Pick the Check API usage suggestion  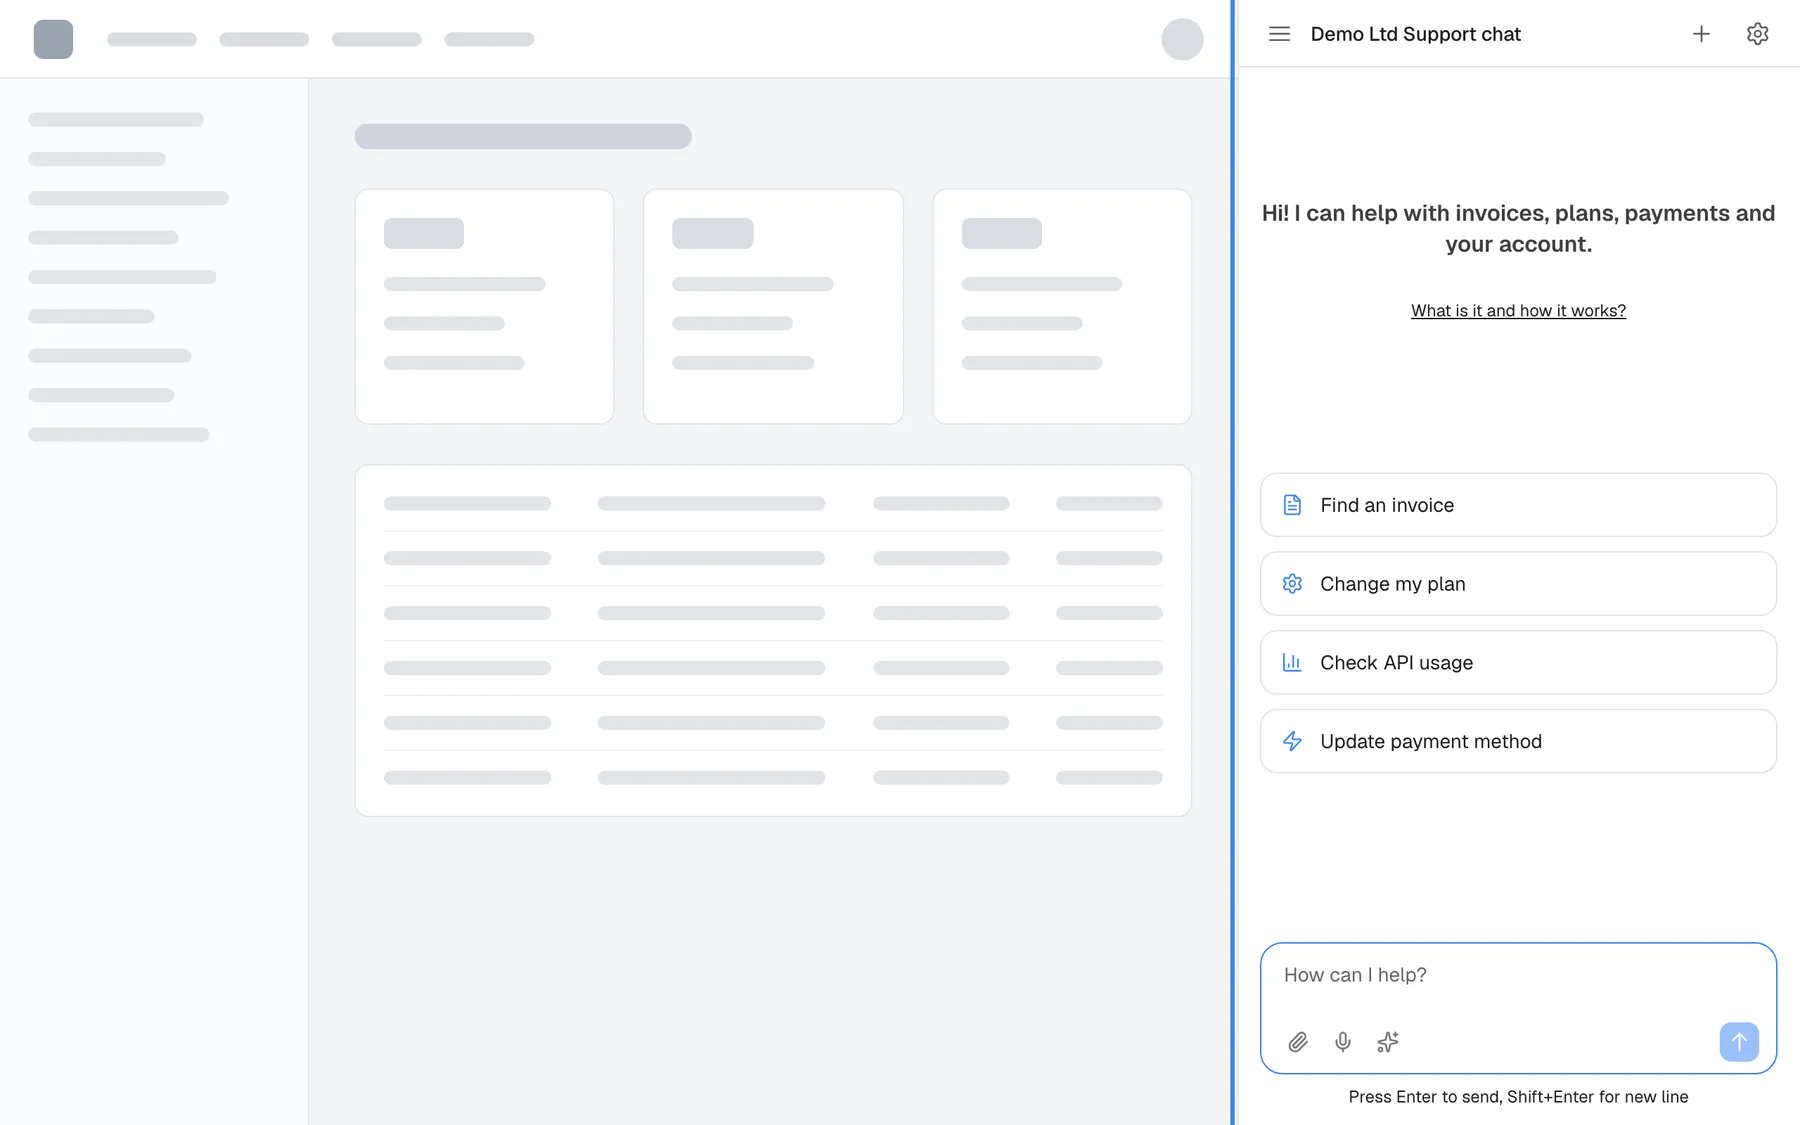[1518, 662]
